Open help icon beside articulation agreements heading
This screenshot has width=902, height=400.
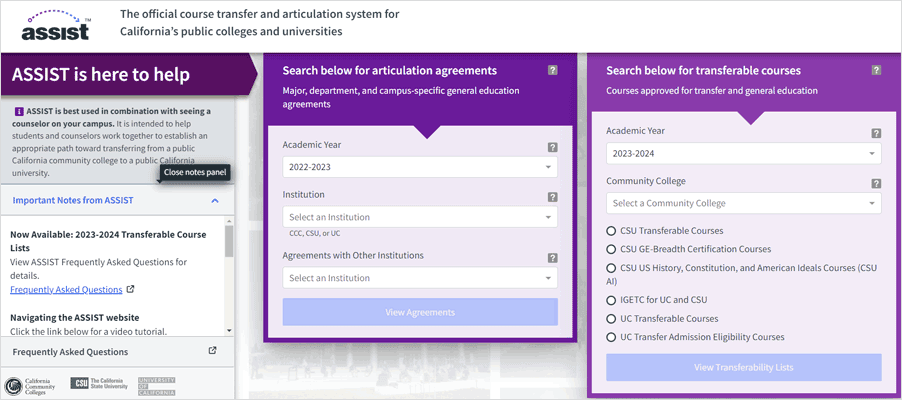tap(552, 70)
